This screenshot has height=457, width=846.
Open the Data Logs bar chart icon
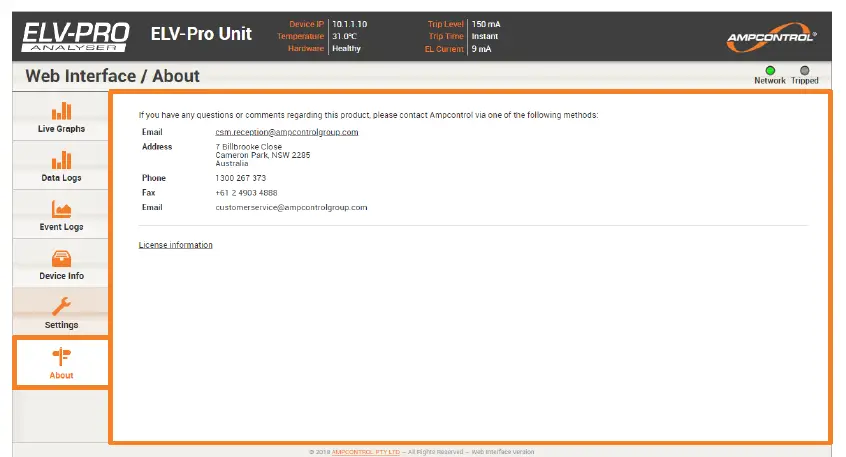62,160
